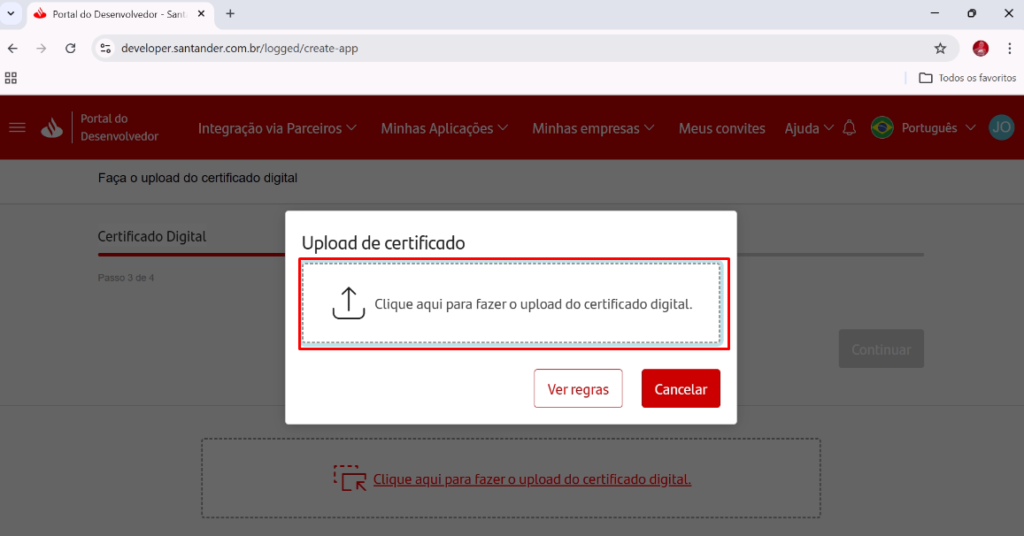The width and height of the screenshot is (1024, 536).
Task: Click the certificate upload drop area
Action: click(514, 304)
